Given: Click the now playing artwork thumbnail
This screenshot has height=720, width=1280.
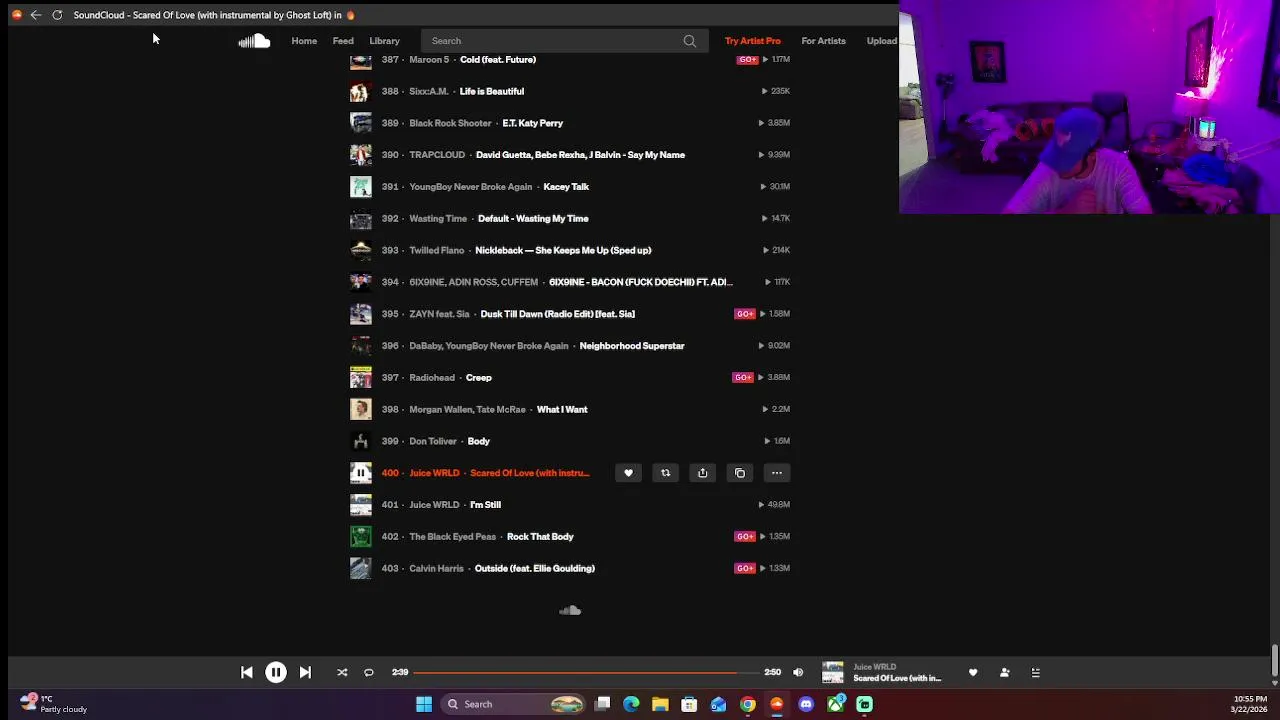Looking at the screenshot, I should pyautogui.click(x=833, y=673).
